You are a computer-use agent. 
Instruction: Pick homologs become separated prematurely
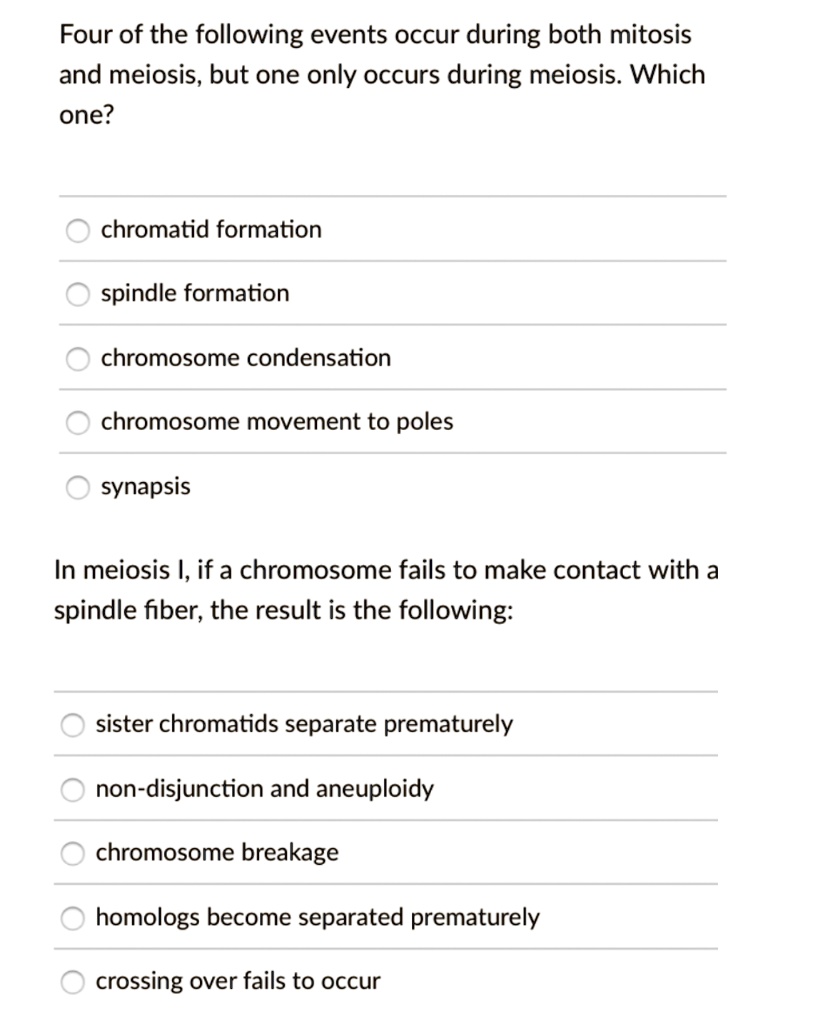tap(71, 918)
